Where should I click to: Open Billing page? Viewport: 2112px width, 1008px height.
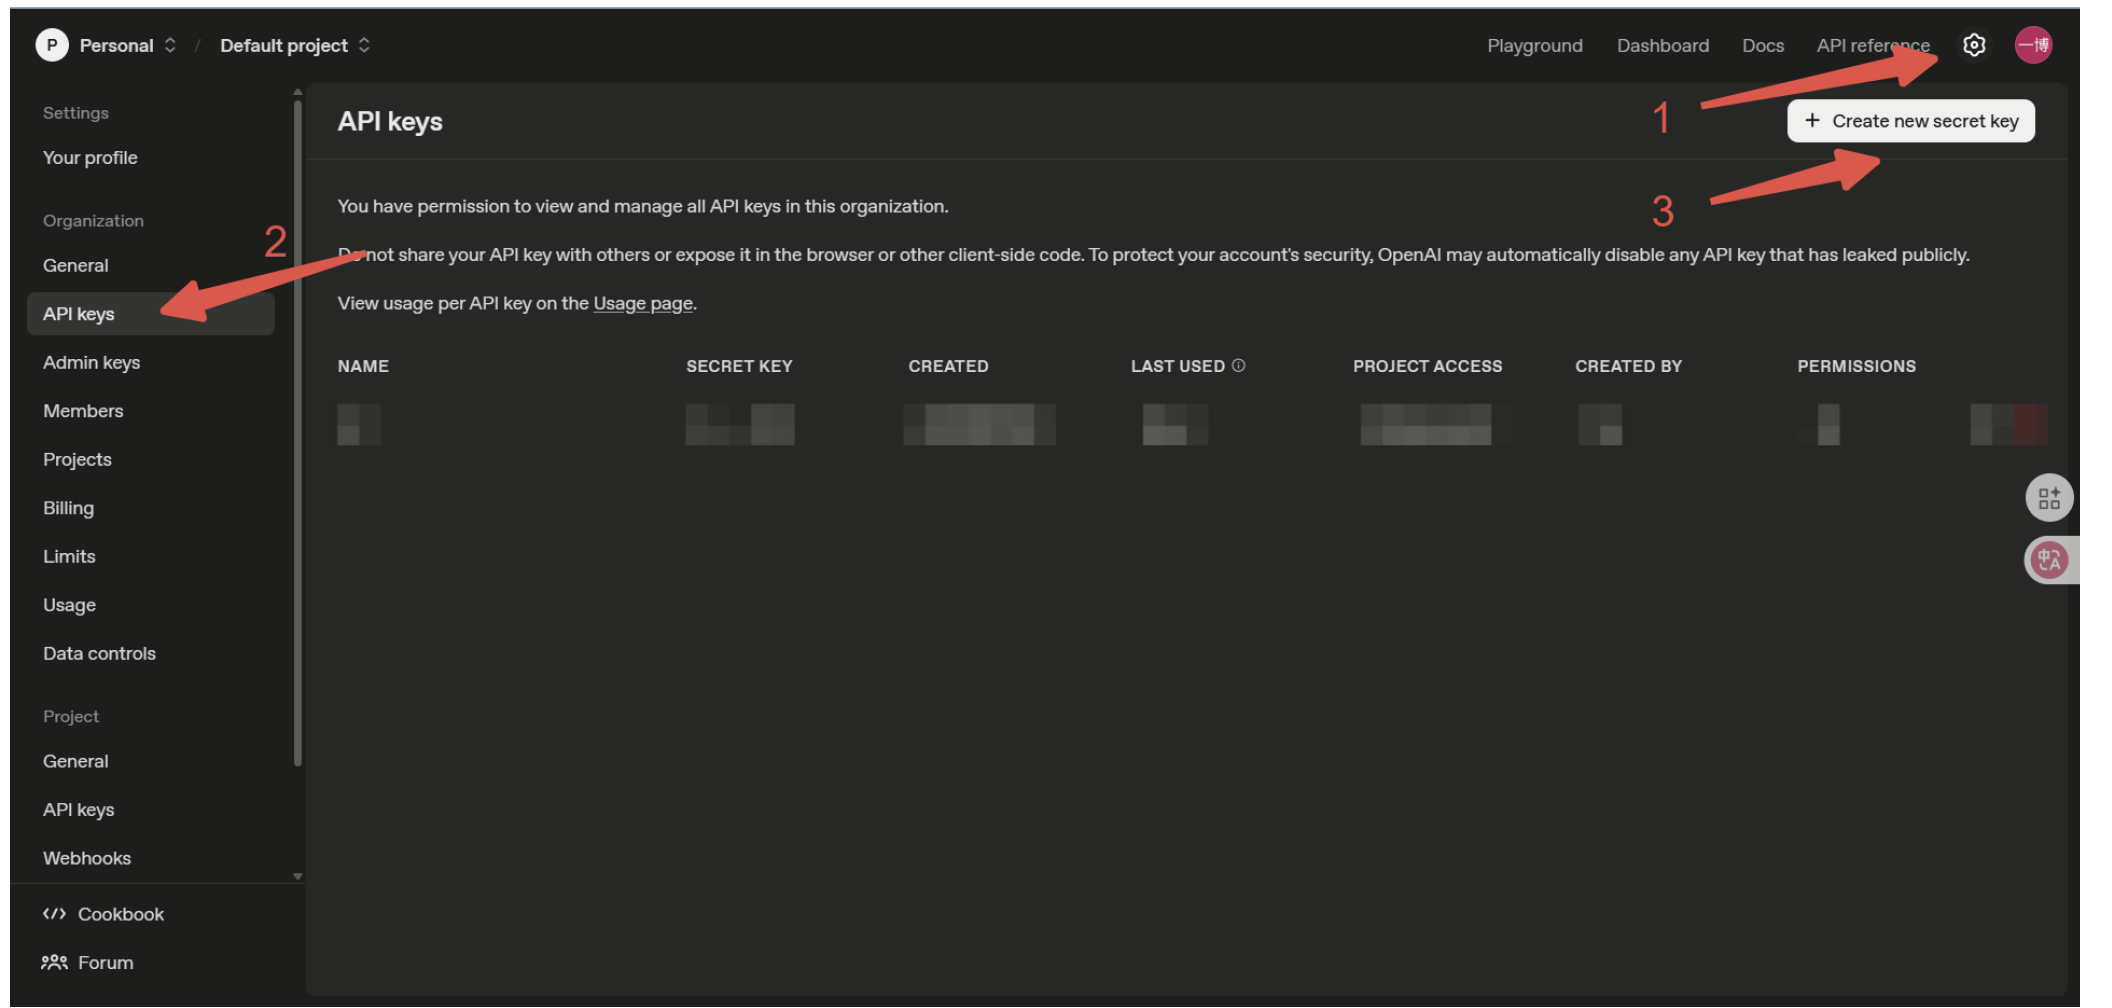click(68, 508)
